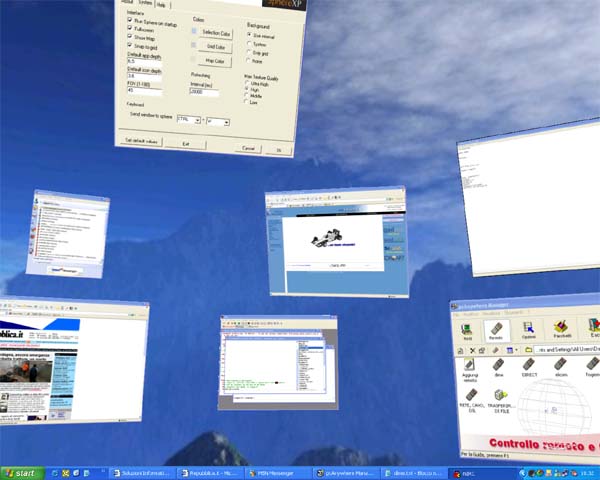Select Low texture quality radio

click(246, 101)
